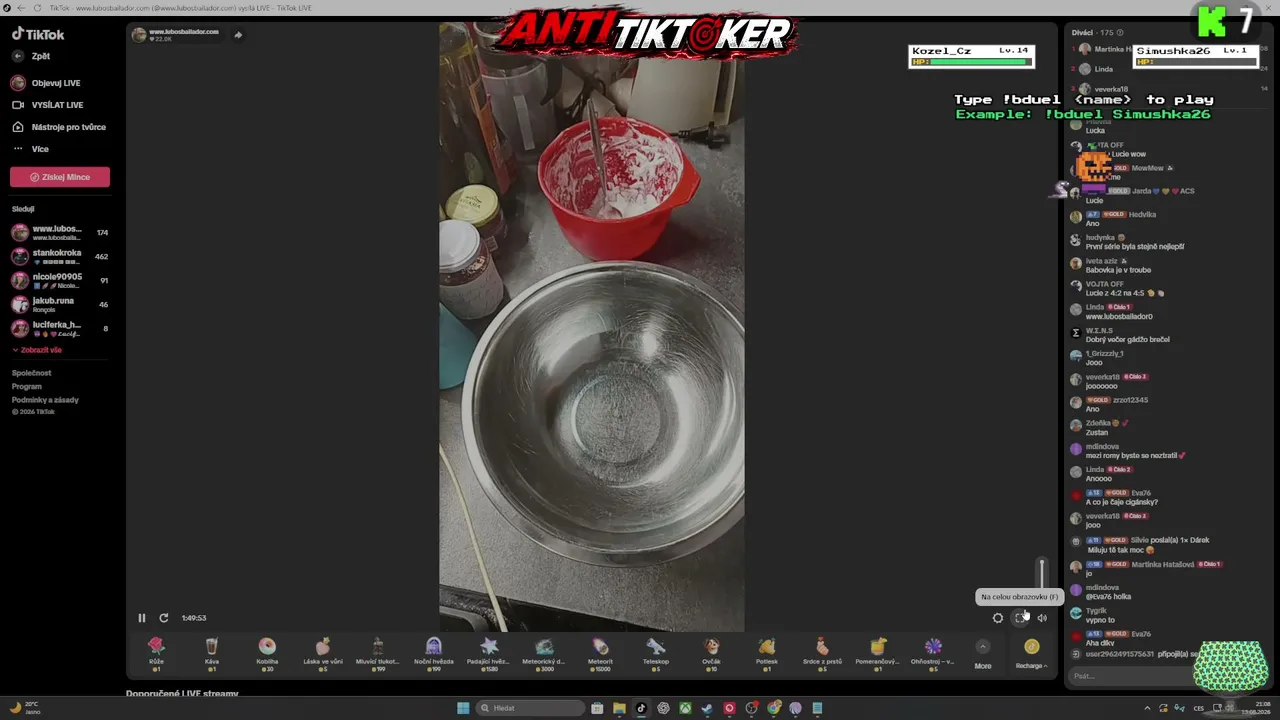Send the Pomerančový gift
This screenshot has width=1280, height=720.
click(878, 653)
